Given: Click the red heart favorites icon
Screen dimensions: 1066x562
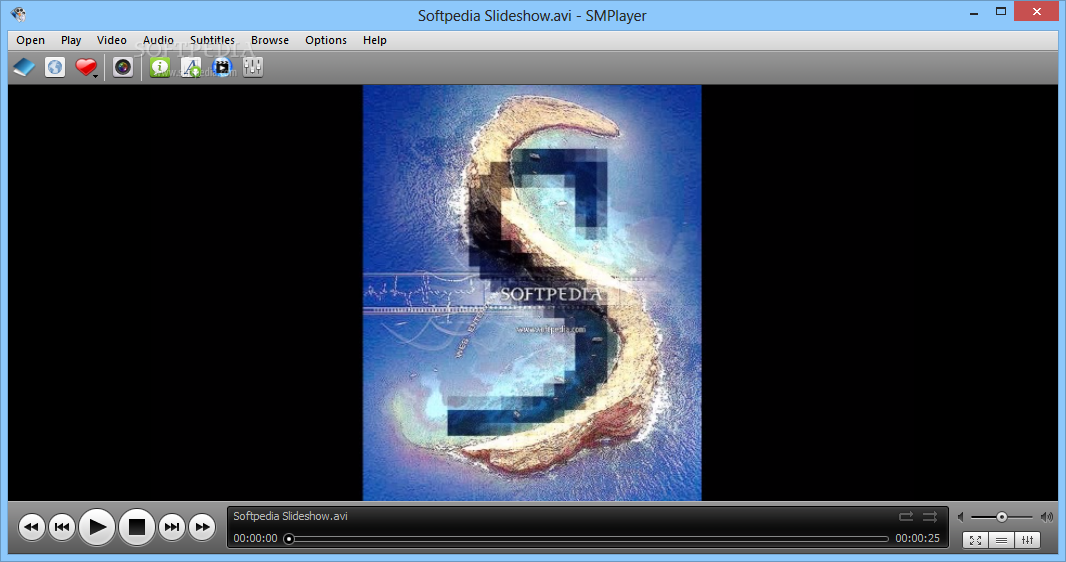Looking at the screenshot, I should click(85, 67).
